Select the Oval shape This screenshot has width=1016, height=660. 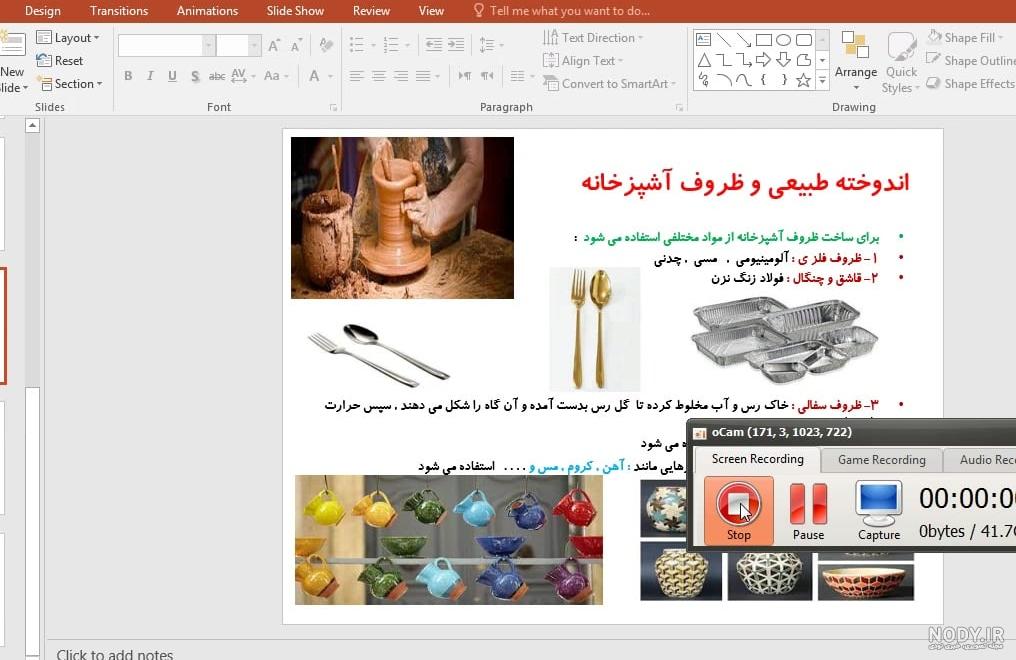[783, 40]
